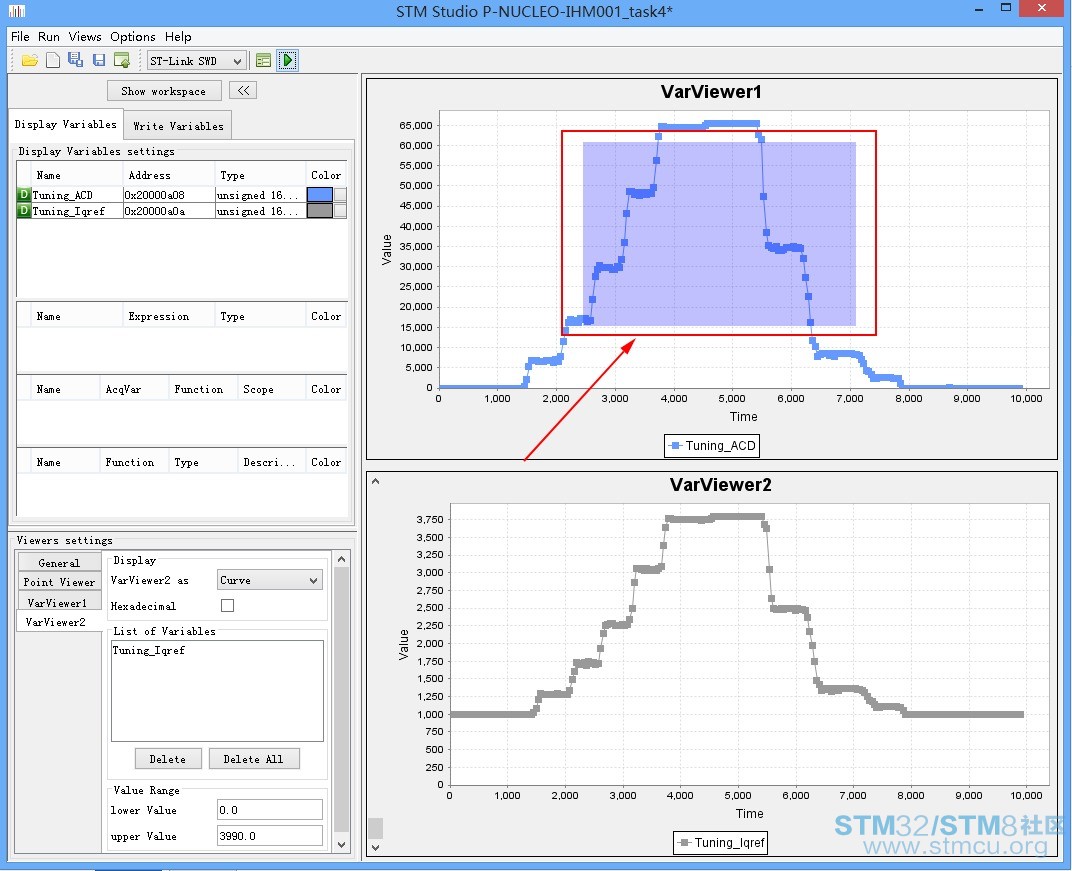1072x871 pixels.
Task: Click the Scope column header
Action: click(271, 389)
